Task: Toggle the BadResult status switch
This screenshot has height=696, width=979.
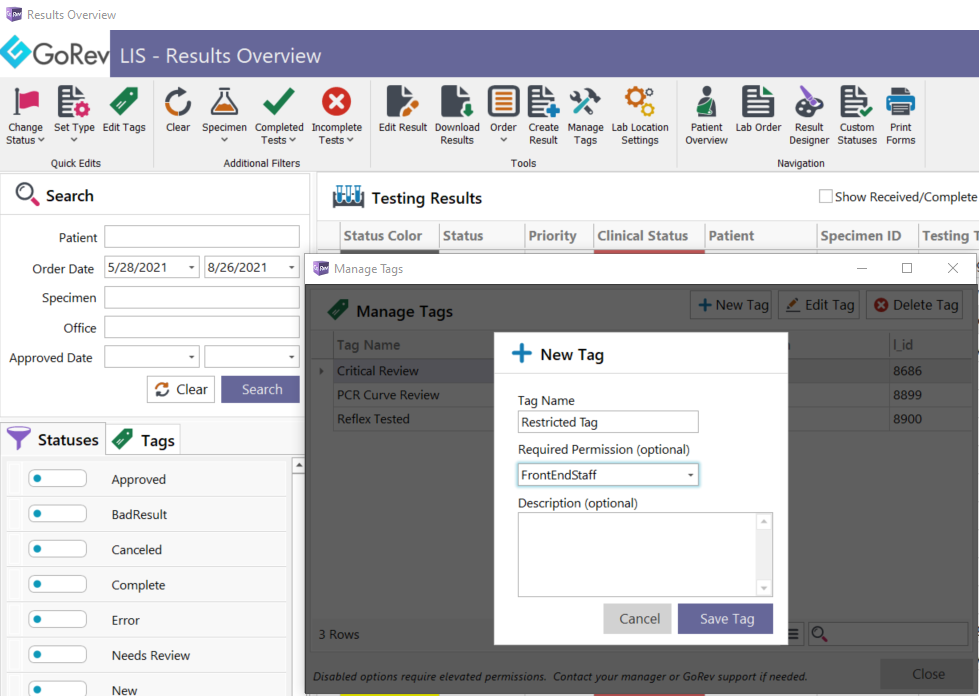Action: [57, 514]
